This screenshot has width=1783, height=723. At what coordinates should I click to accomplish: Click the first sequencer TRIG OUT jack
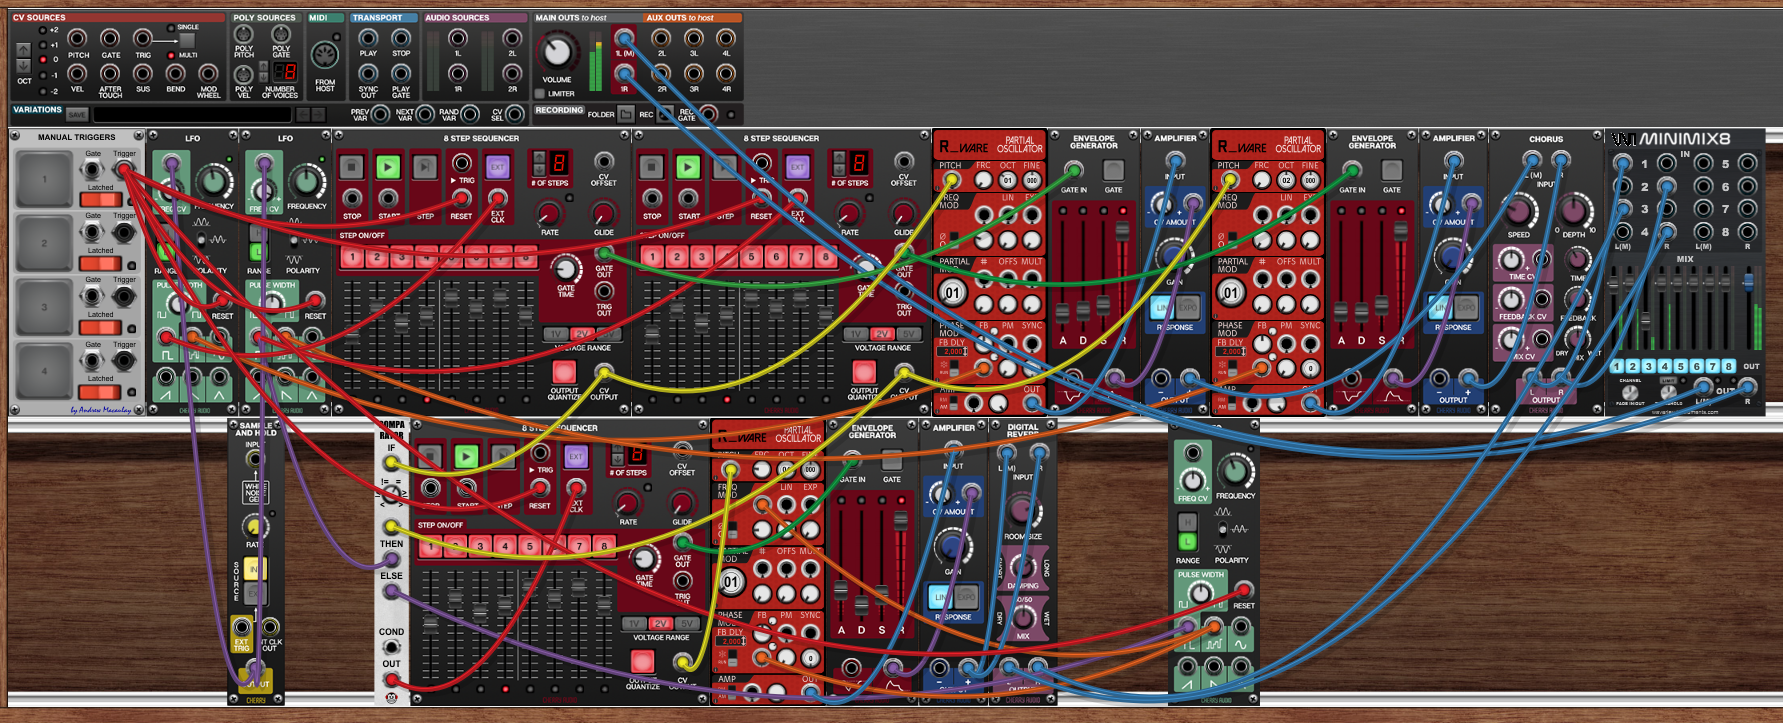[x=604, y=292]
